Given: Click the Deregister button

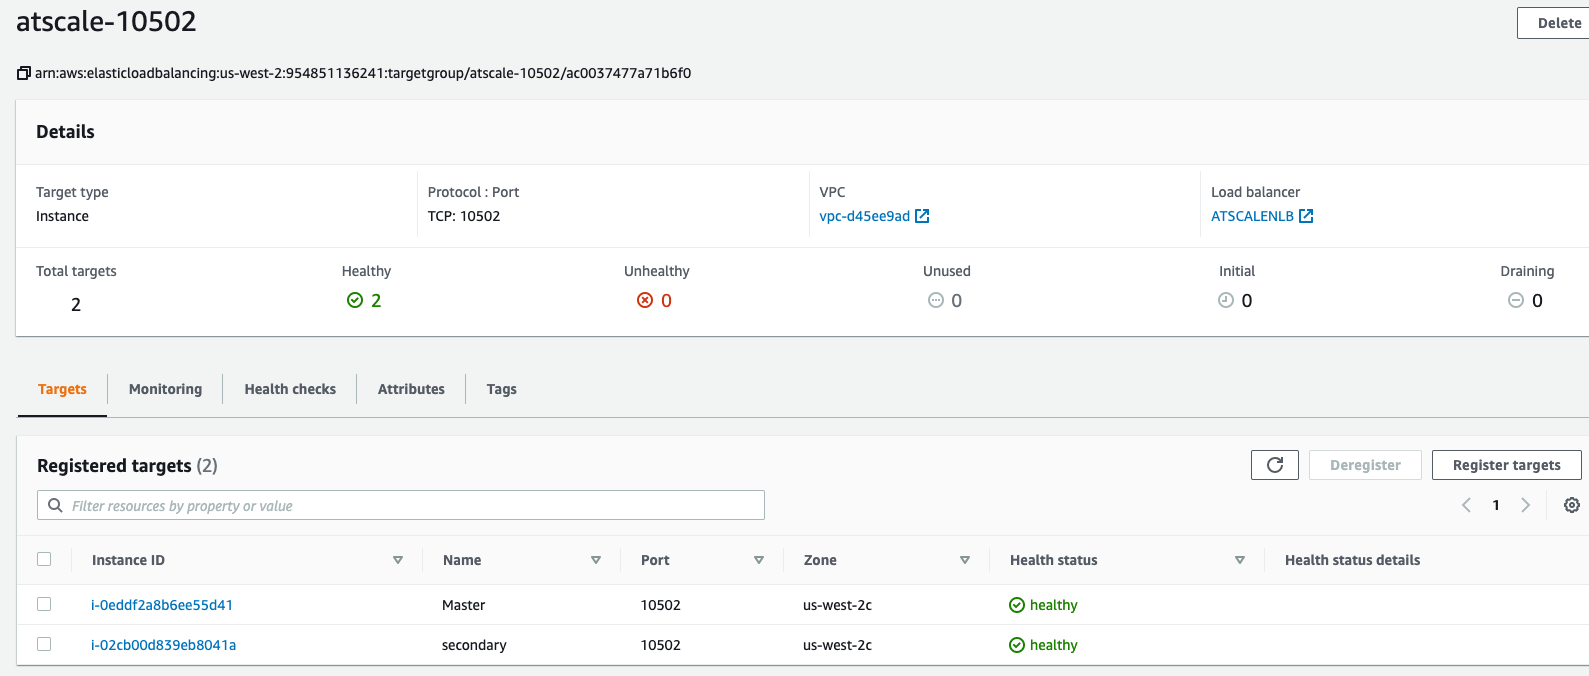Looking at the screenshot, I should (x=1365, y=465).
